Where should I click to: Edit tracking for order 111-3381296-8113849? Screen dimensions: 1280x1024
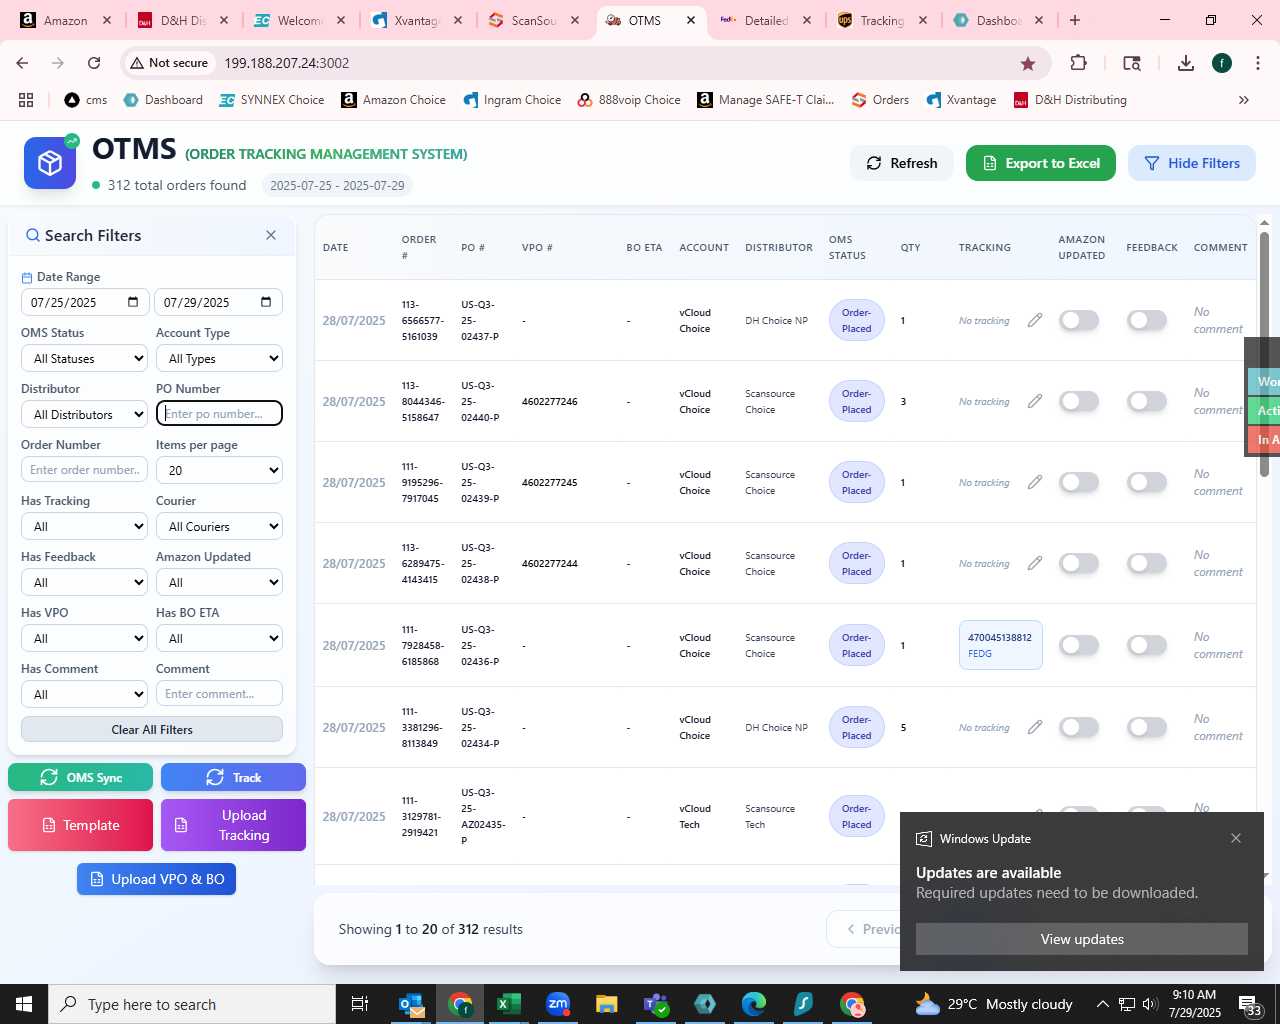1035,727
